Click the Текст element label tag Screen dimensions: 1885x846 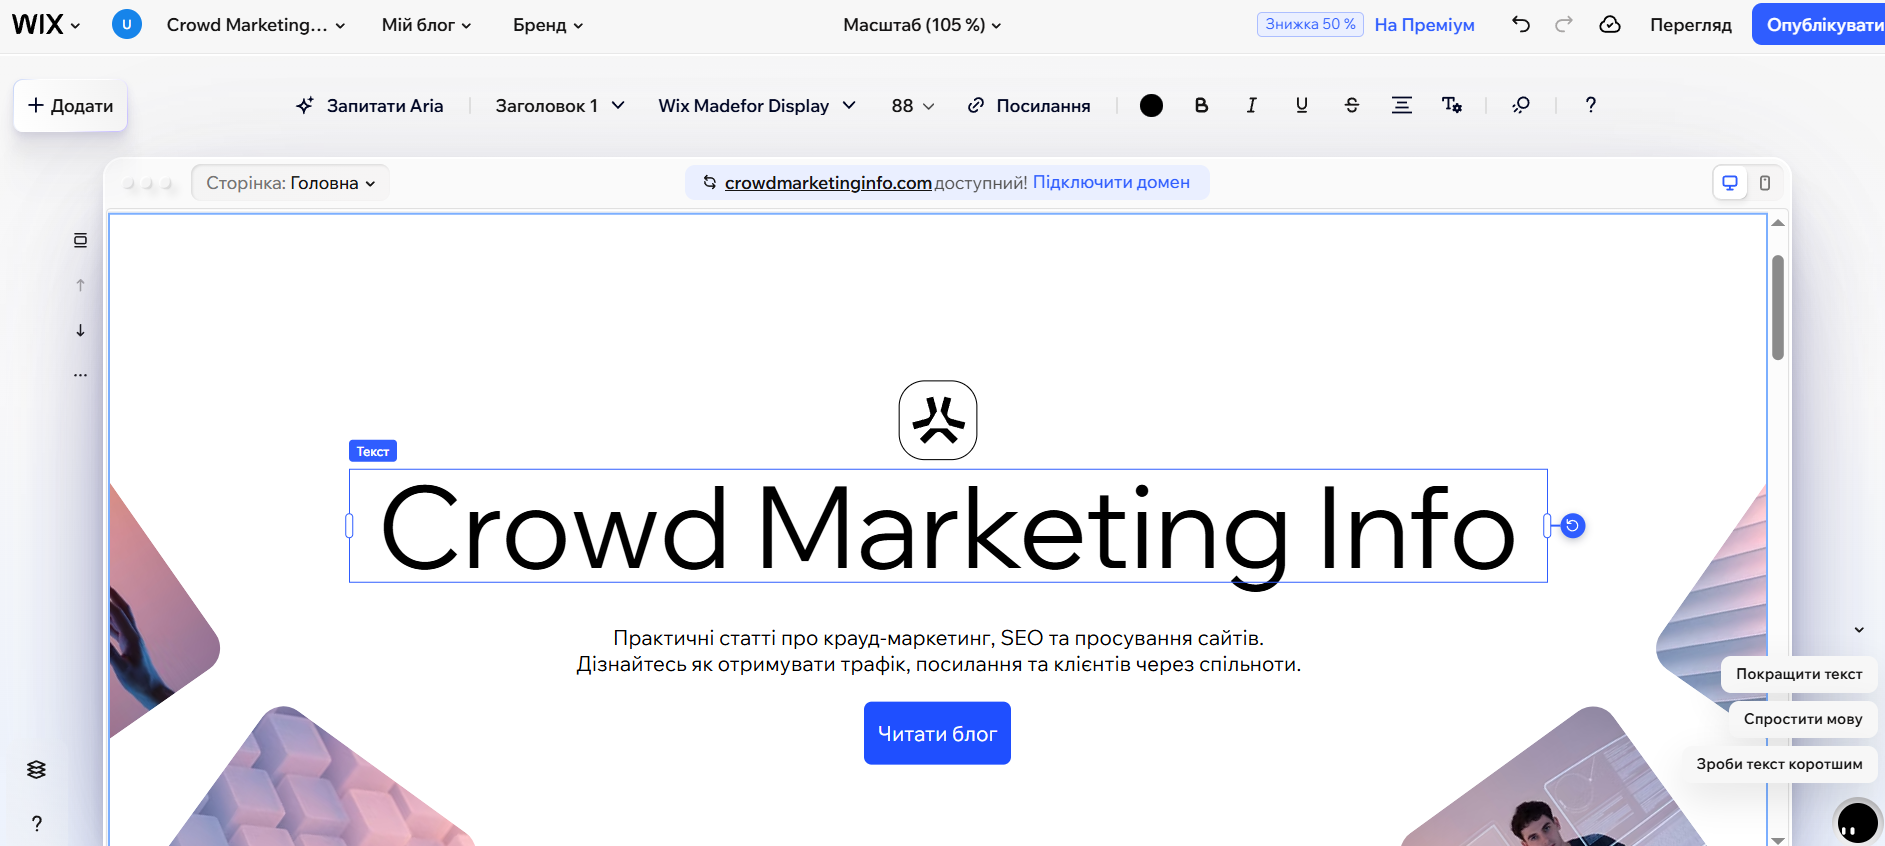click(x=373, y=451)
